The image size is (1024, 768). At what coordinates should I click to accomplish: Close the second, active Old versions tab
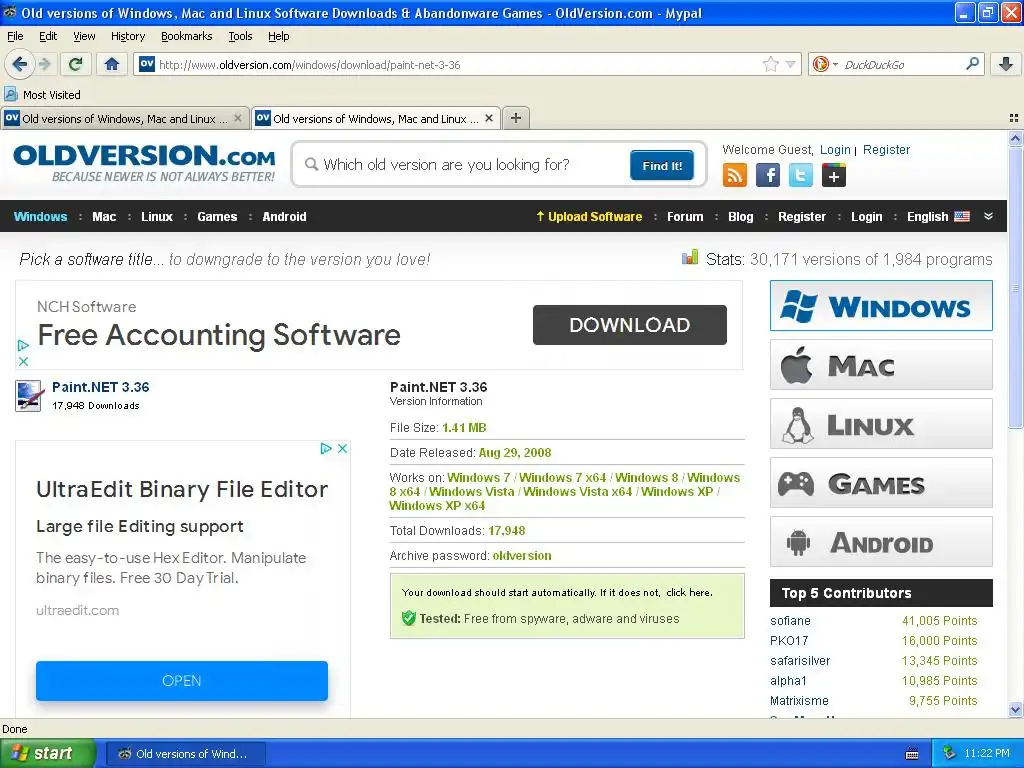point(488,118)
